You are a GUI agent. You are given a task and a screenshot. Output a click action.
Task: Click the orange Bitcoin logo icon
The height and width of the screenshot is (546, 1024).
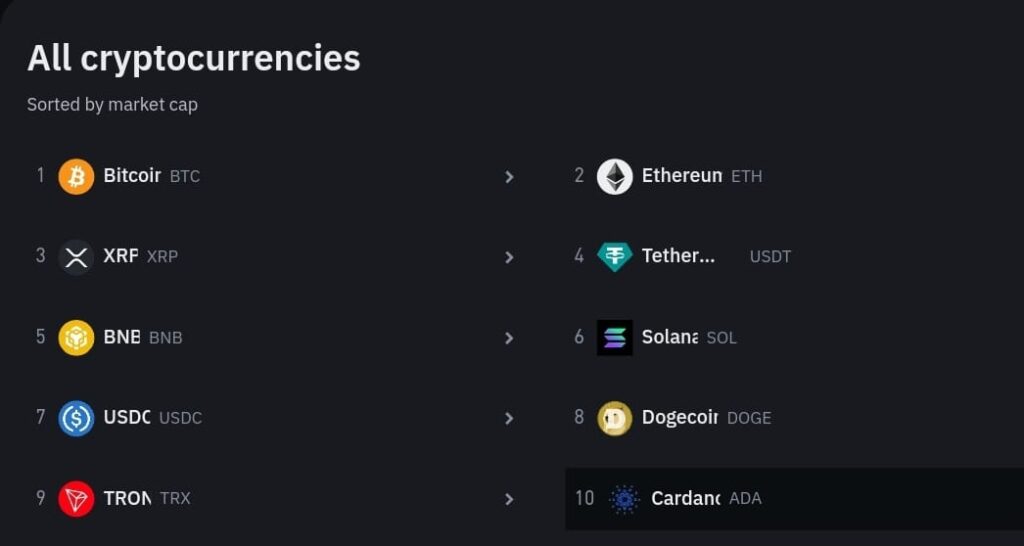tap(76, 176)
